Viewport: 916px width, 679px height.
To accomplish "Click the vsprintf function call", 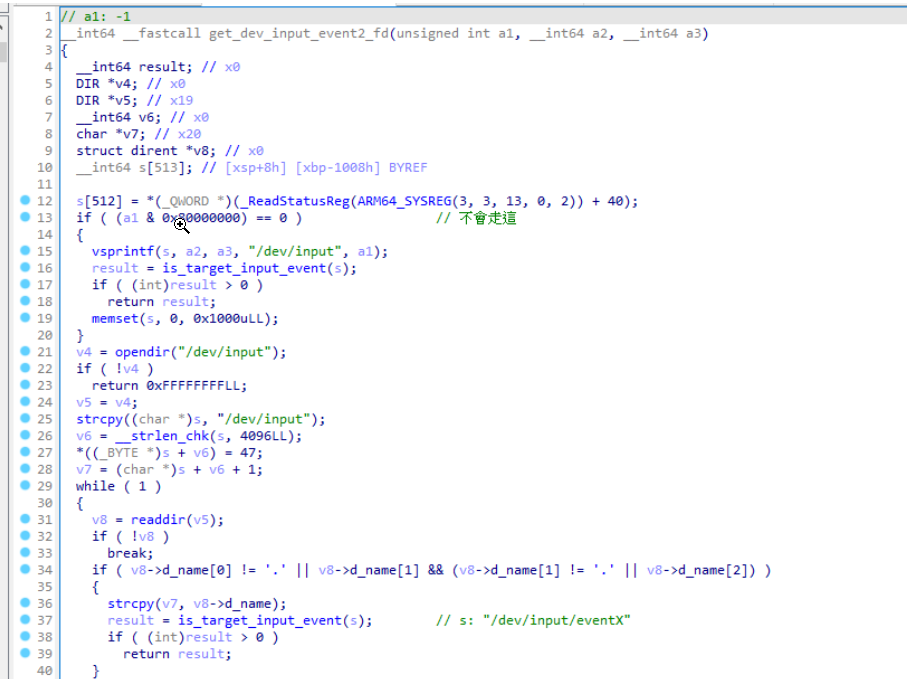I will [x=123, y=251].
